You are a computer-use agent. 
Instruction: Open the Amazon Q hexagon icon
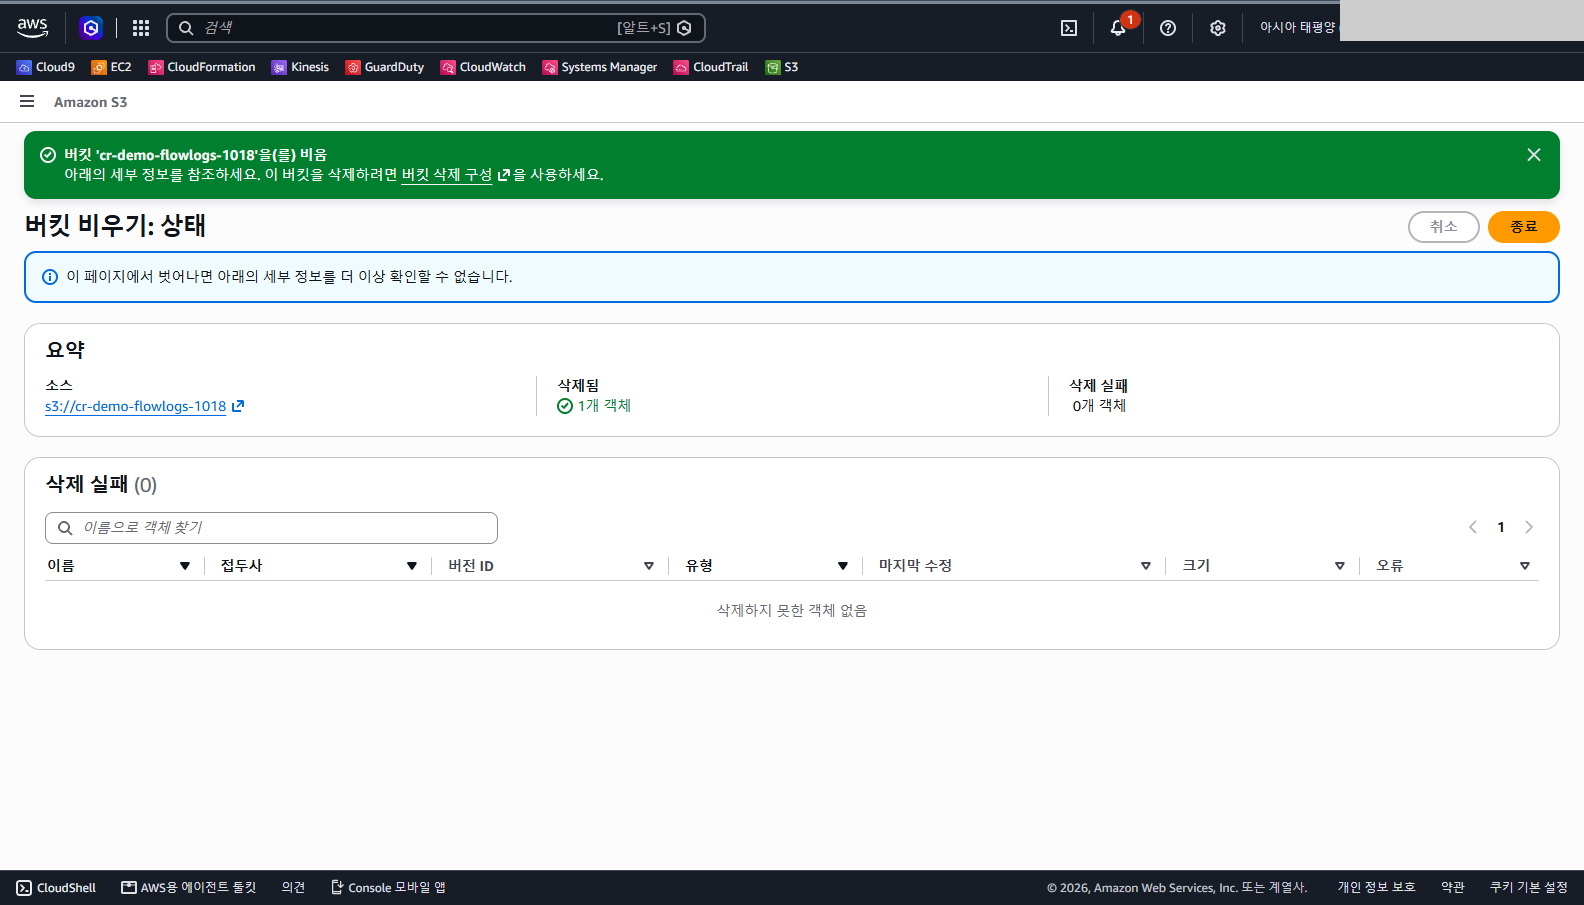[x=91, y=28]
